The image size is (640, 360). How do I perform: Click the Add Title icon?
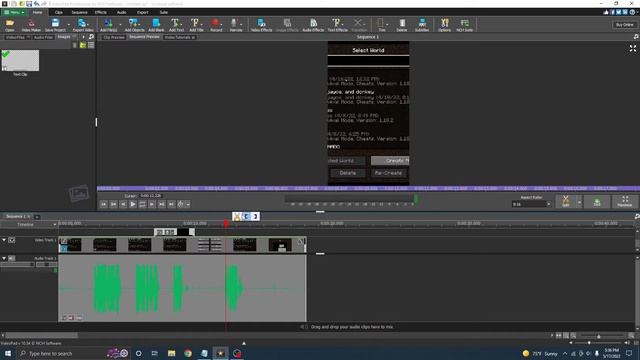point(196,25)
